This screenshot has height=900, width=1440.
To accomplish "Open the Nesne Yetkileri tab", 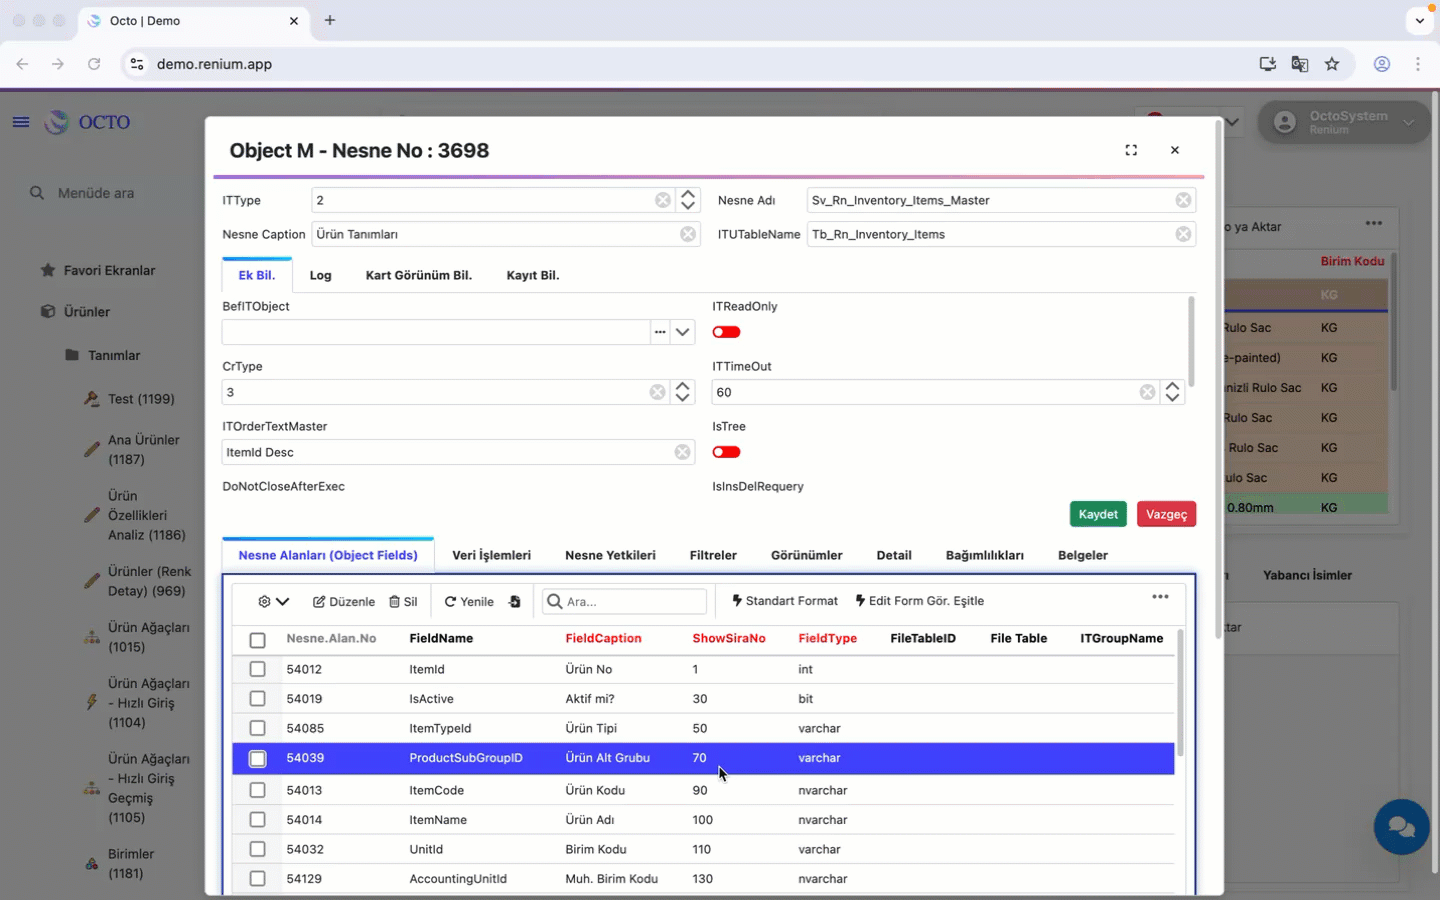I will tap(610, 555).
